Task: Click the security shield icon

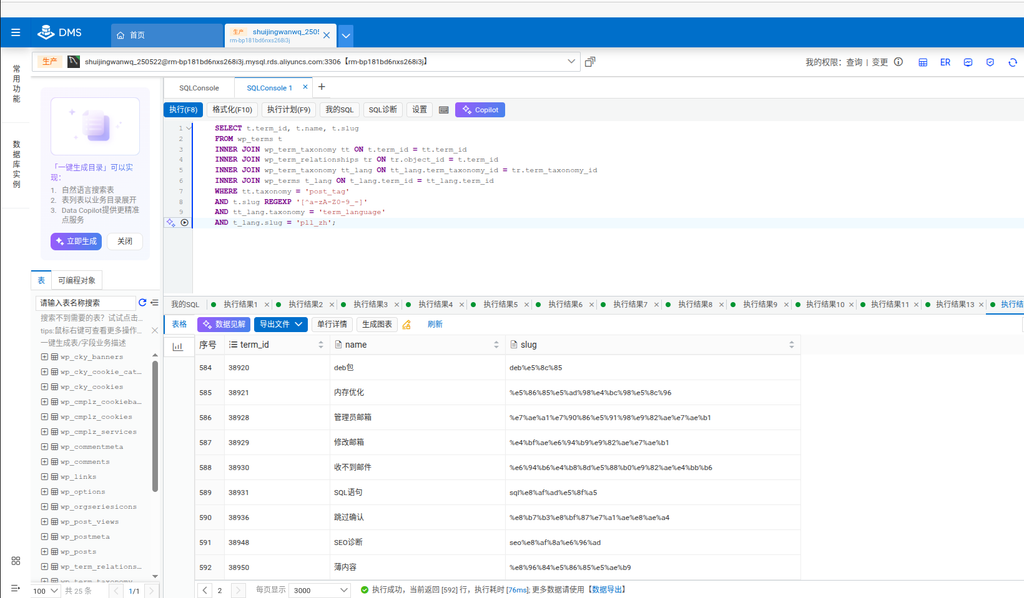Action: coord(990,63)
